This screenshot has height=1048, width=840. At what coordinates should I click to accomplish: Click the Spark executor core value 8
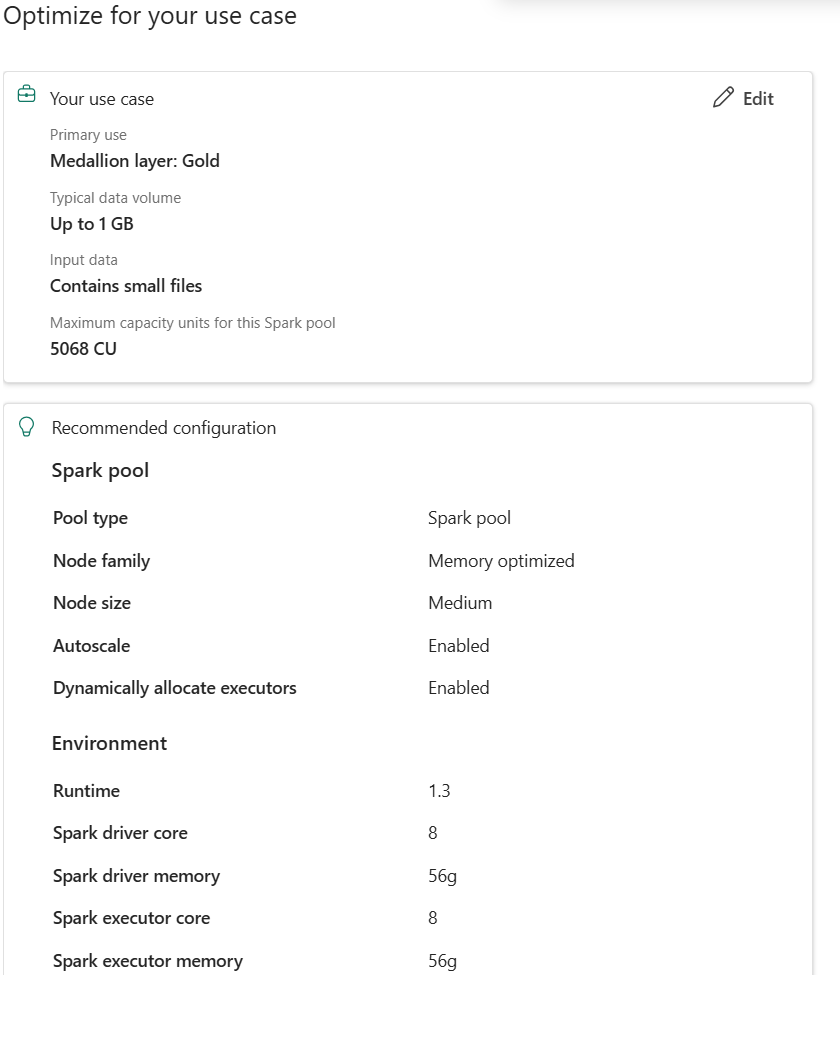point(434,918)
